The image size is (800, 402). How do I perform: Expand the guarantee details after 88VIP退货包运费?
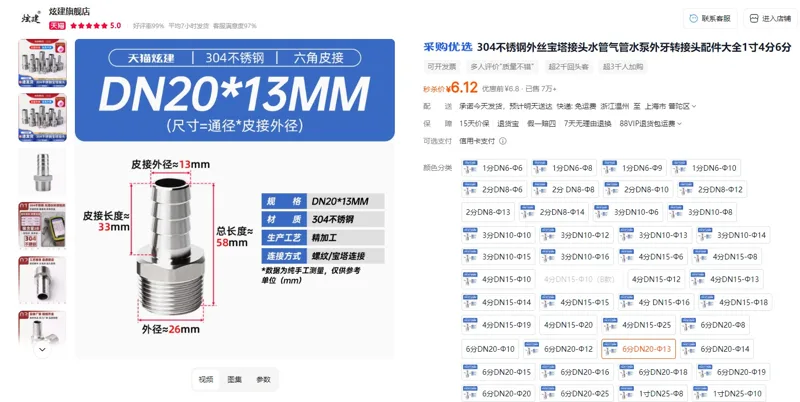[x=679, y=123]
